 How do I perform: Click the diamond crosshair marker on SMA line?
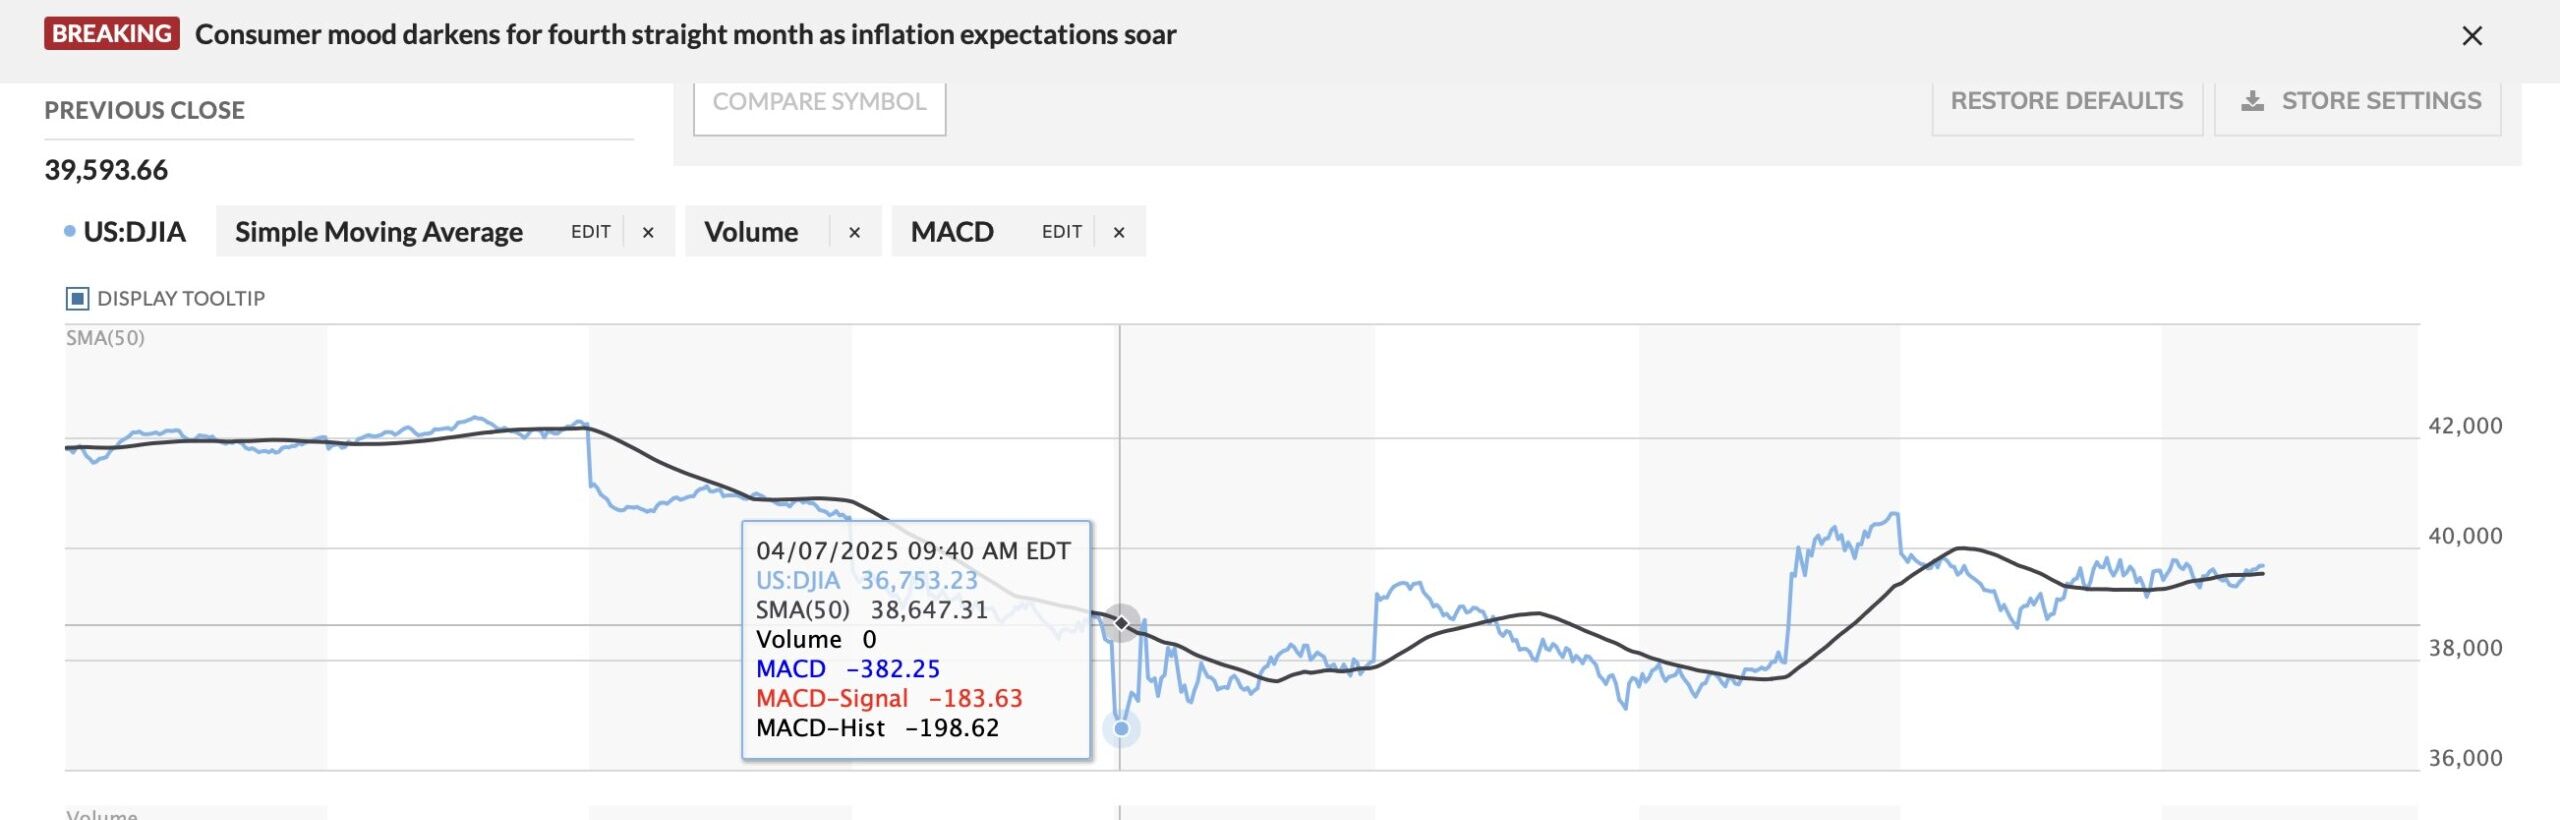click(1122, 623)
